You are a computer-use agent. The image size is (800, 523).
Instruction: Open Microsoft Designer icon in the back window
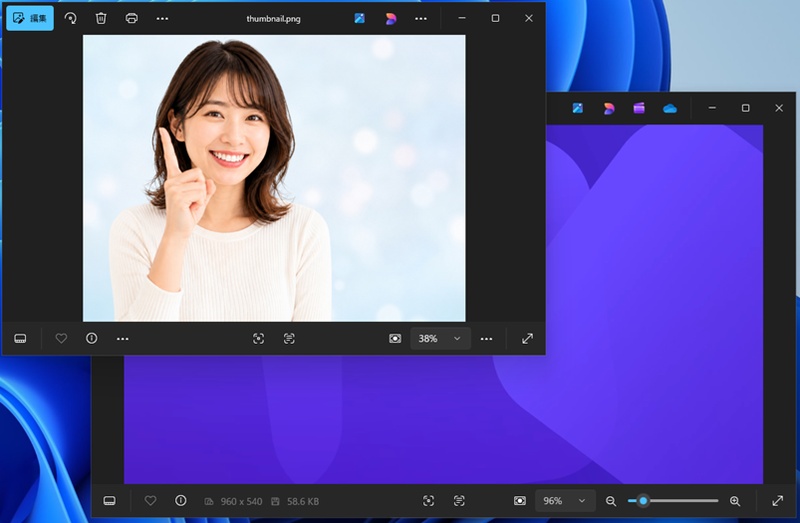click(578, 108)
